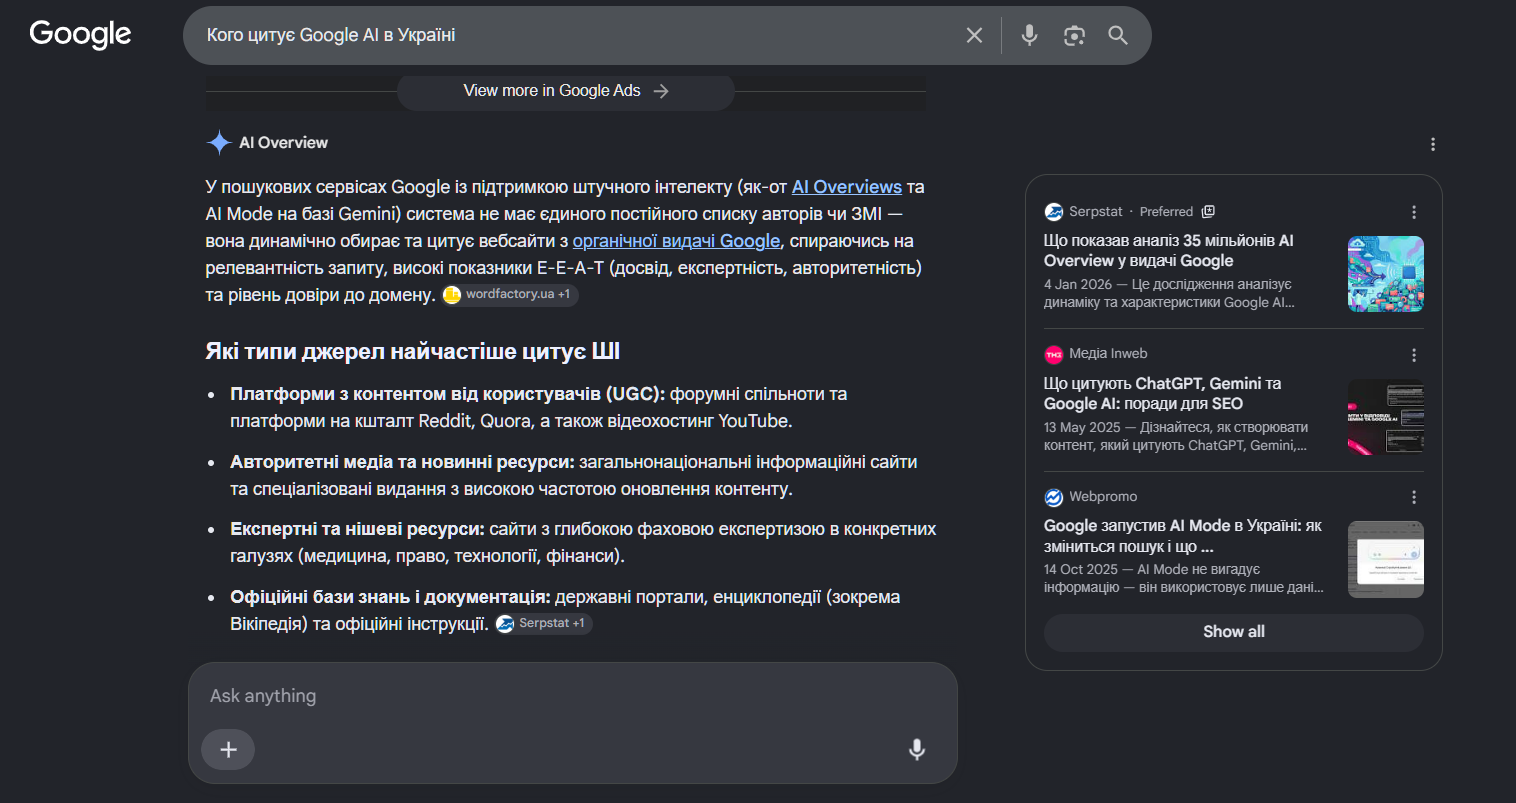
Task: Click the AI Overview label text
Action: tap(284, 143)
